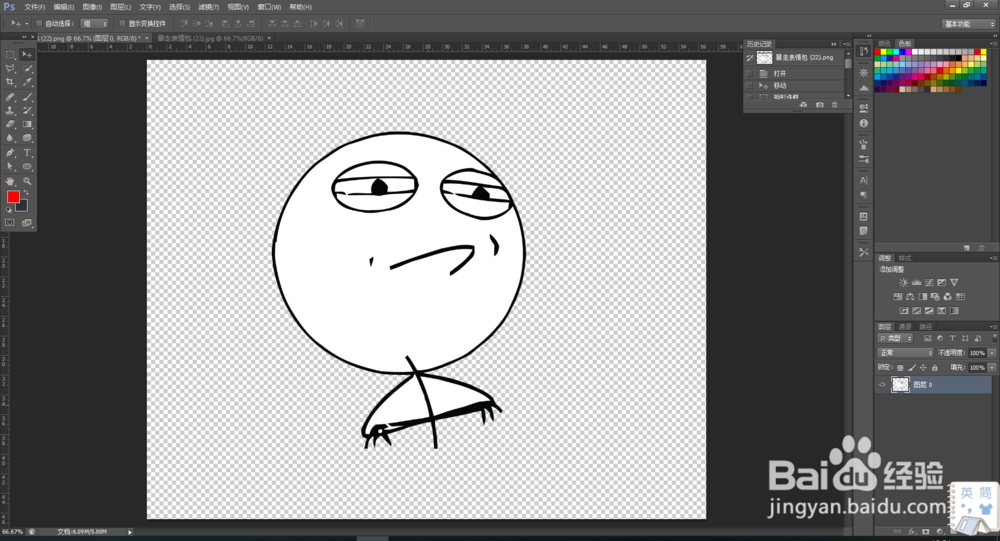Switch to the 样式 panel tab
This screenshot has height=541, width=1000.
(905, 258)
